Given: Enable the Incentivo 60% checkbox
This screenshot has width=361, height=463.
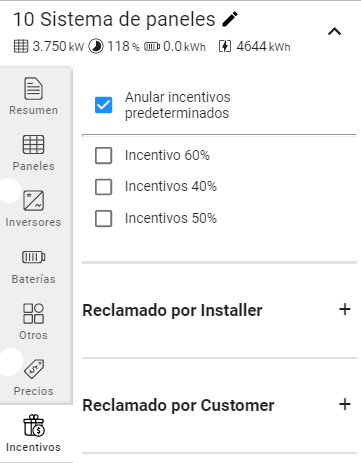Looking at the screenshot, I should tap(103, 156).
